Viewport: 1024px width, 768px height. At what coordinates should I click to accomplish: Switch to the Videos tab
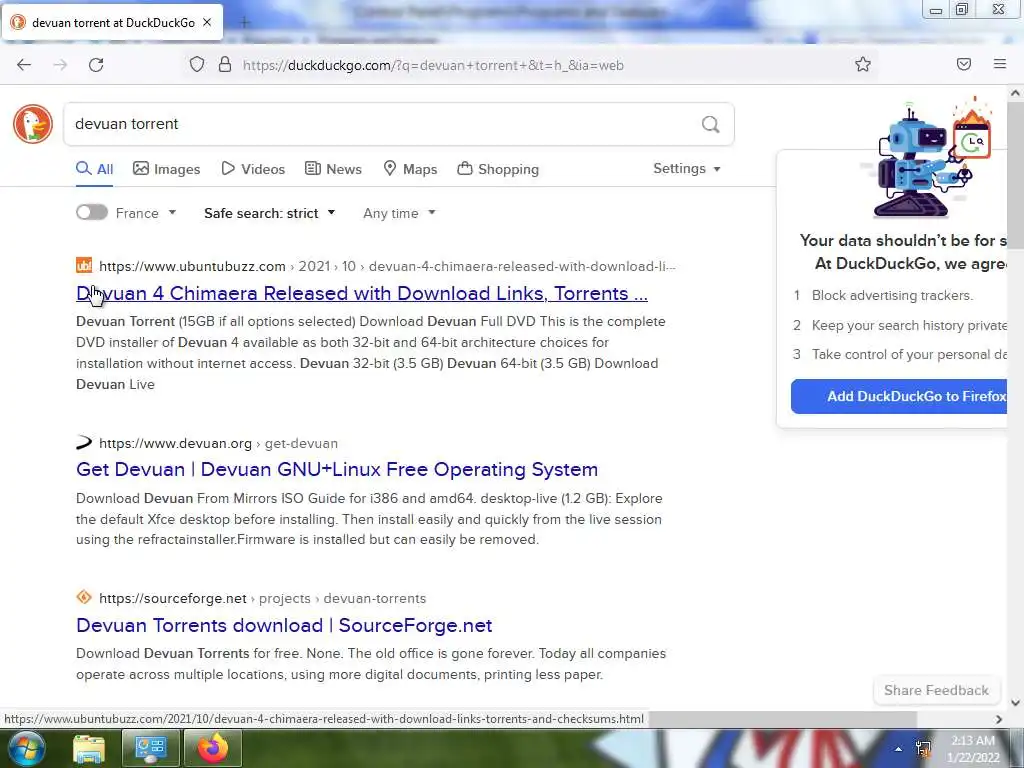pos(253,169)
